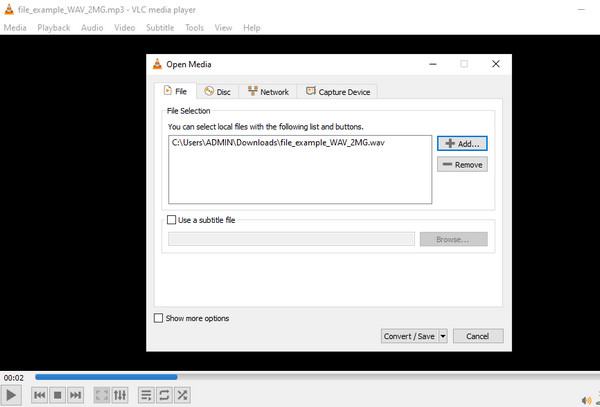Open the Media menu
This screenshot has width=600, height=407.
coord(15,28)
